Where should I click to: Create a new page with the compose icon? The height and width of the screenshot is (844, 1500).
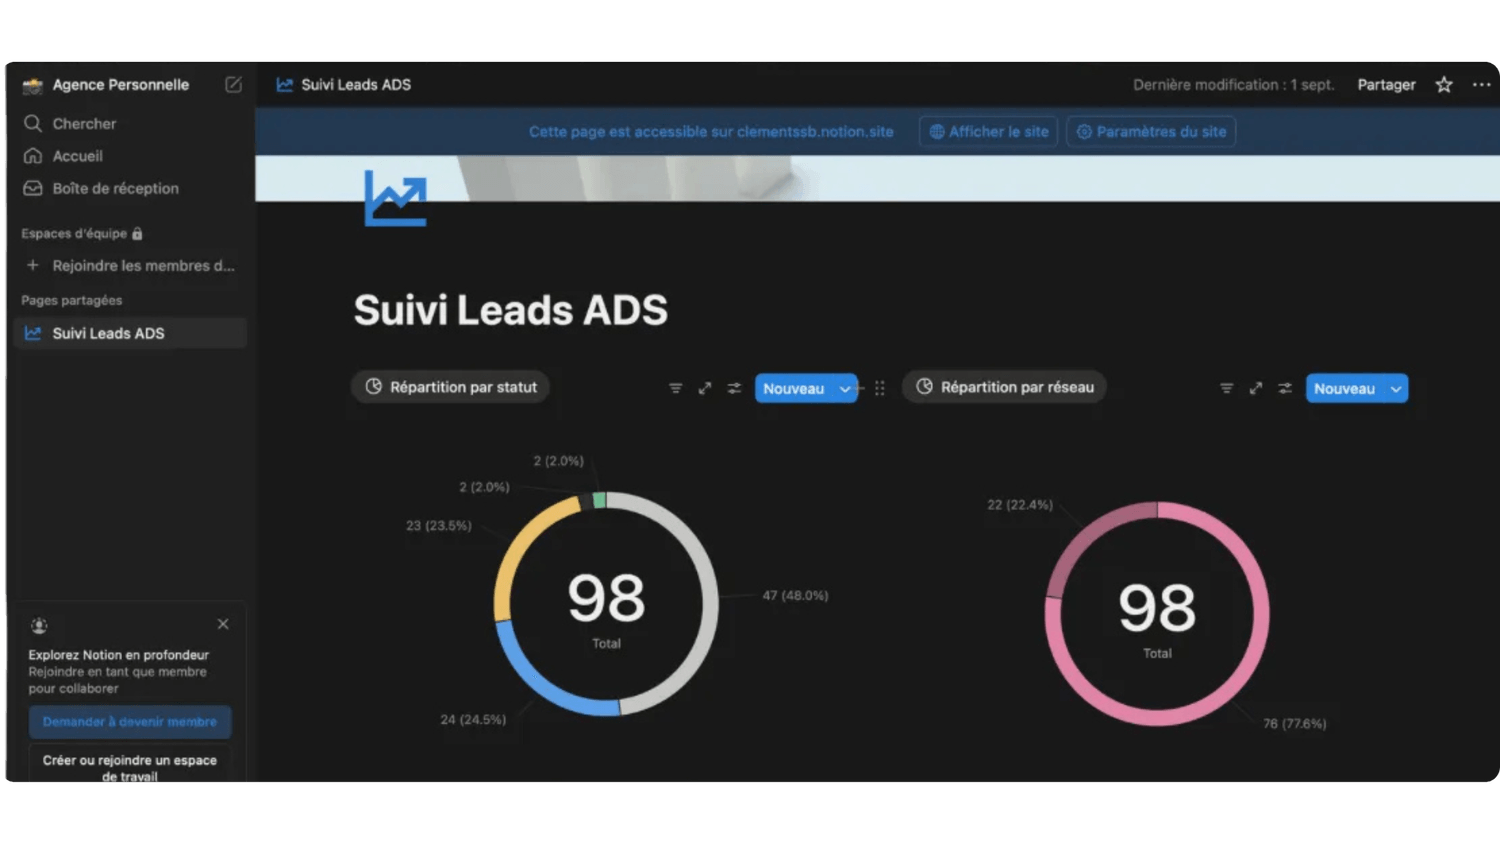233,85
